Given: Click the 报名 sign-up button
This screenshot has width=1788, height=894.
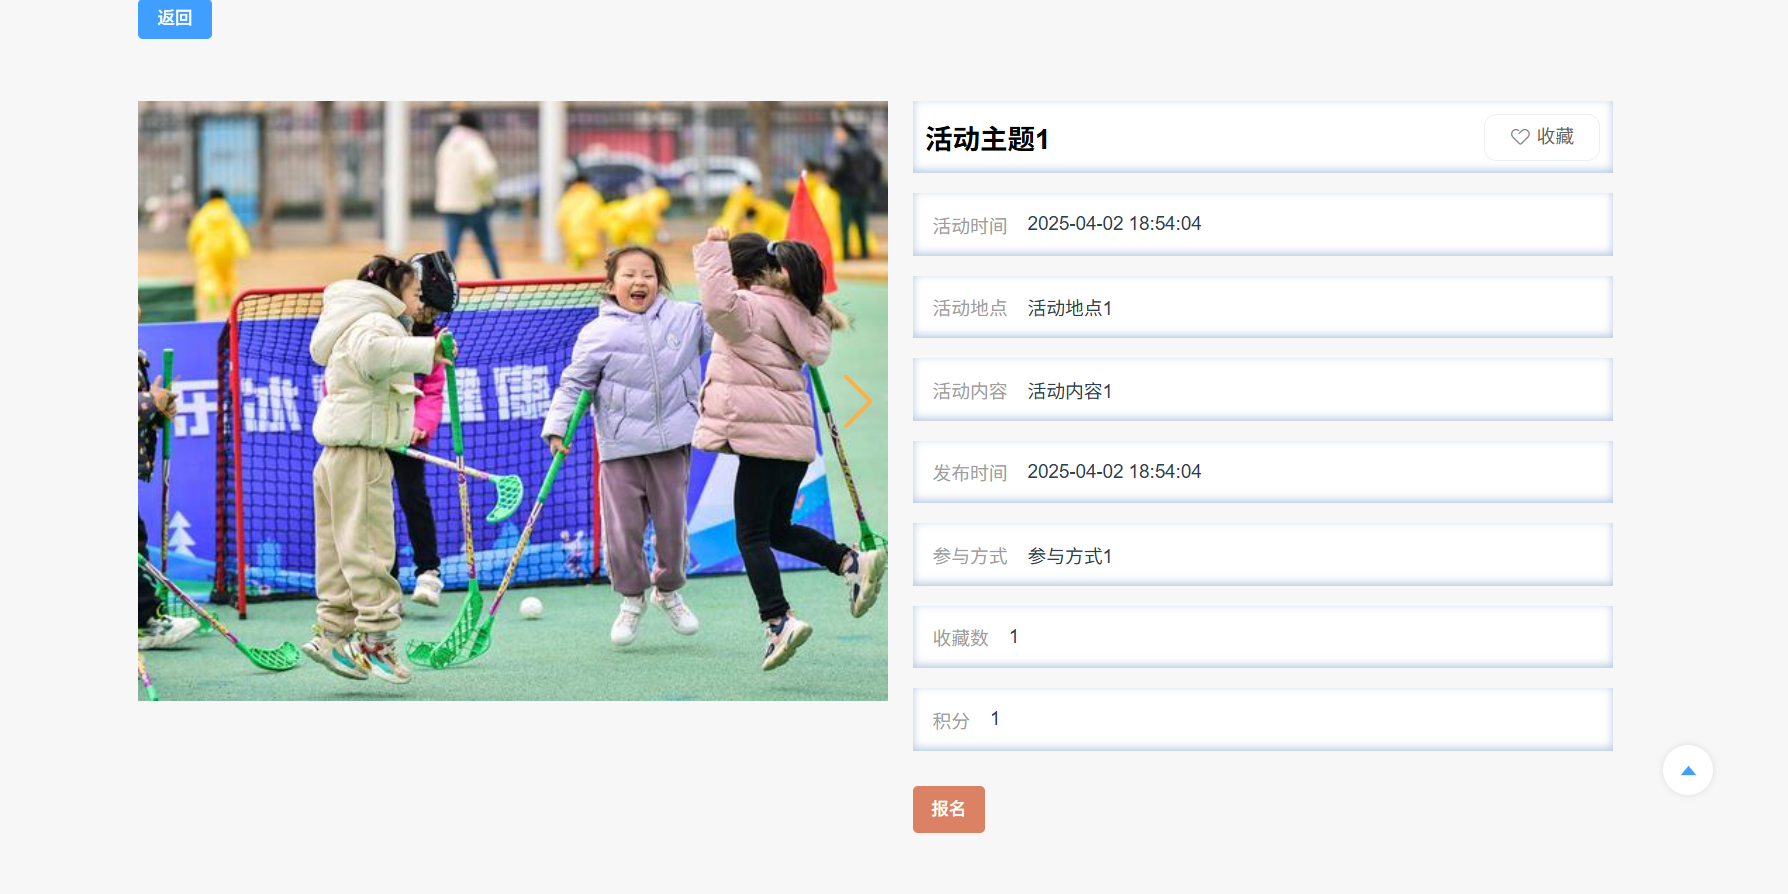Looking at the screenshot, I should 948,809.
